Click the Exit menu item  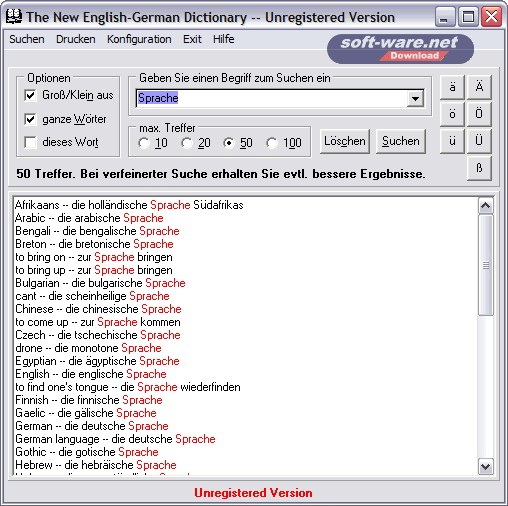coord(192,39)
